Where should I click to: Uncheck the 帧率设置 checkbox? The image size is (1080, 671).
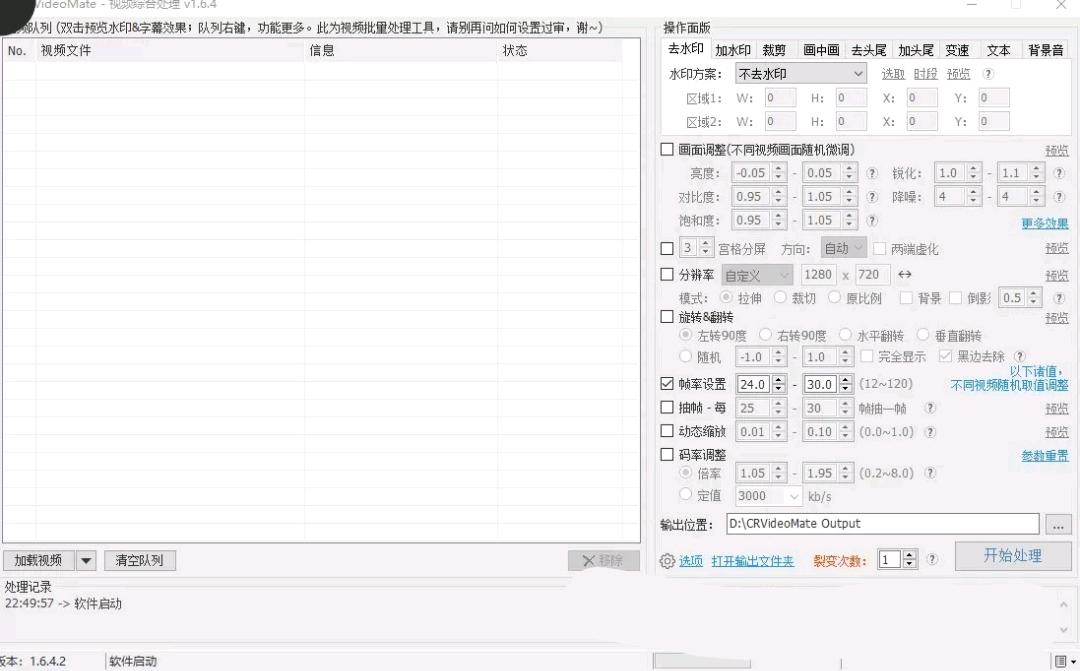coord(667,384)
